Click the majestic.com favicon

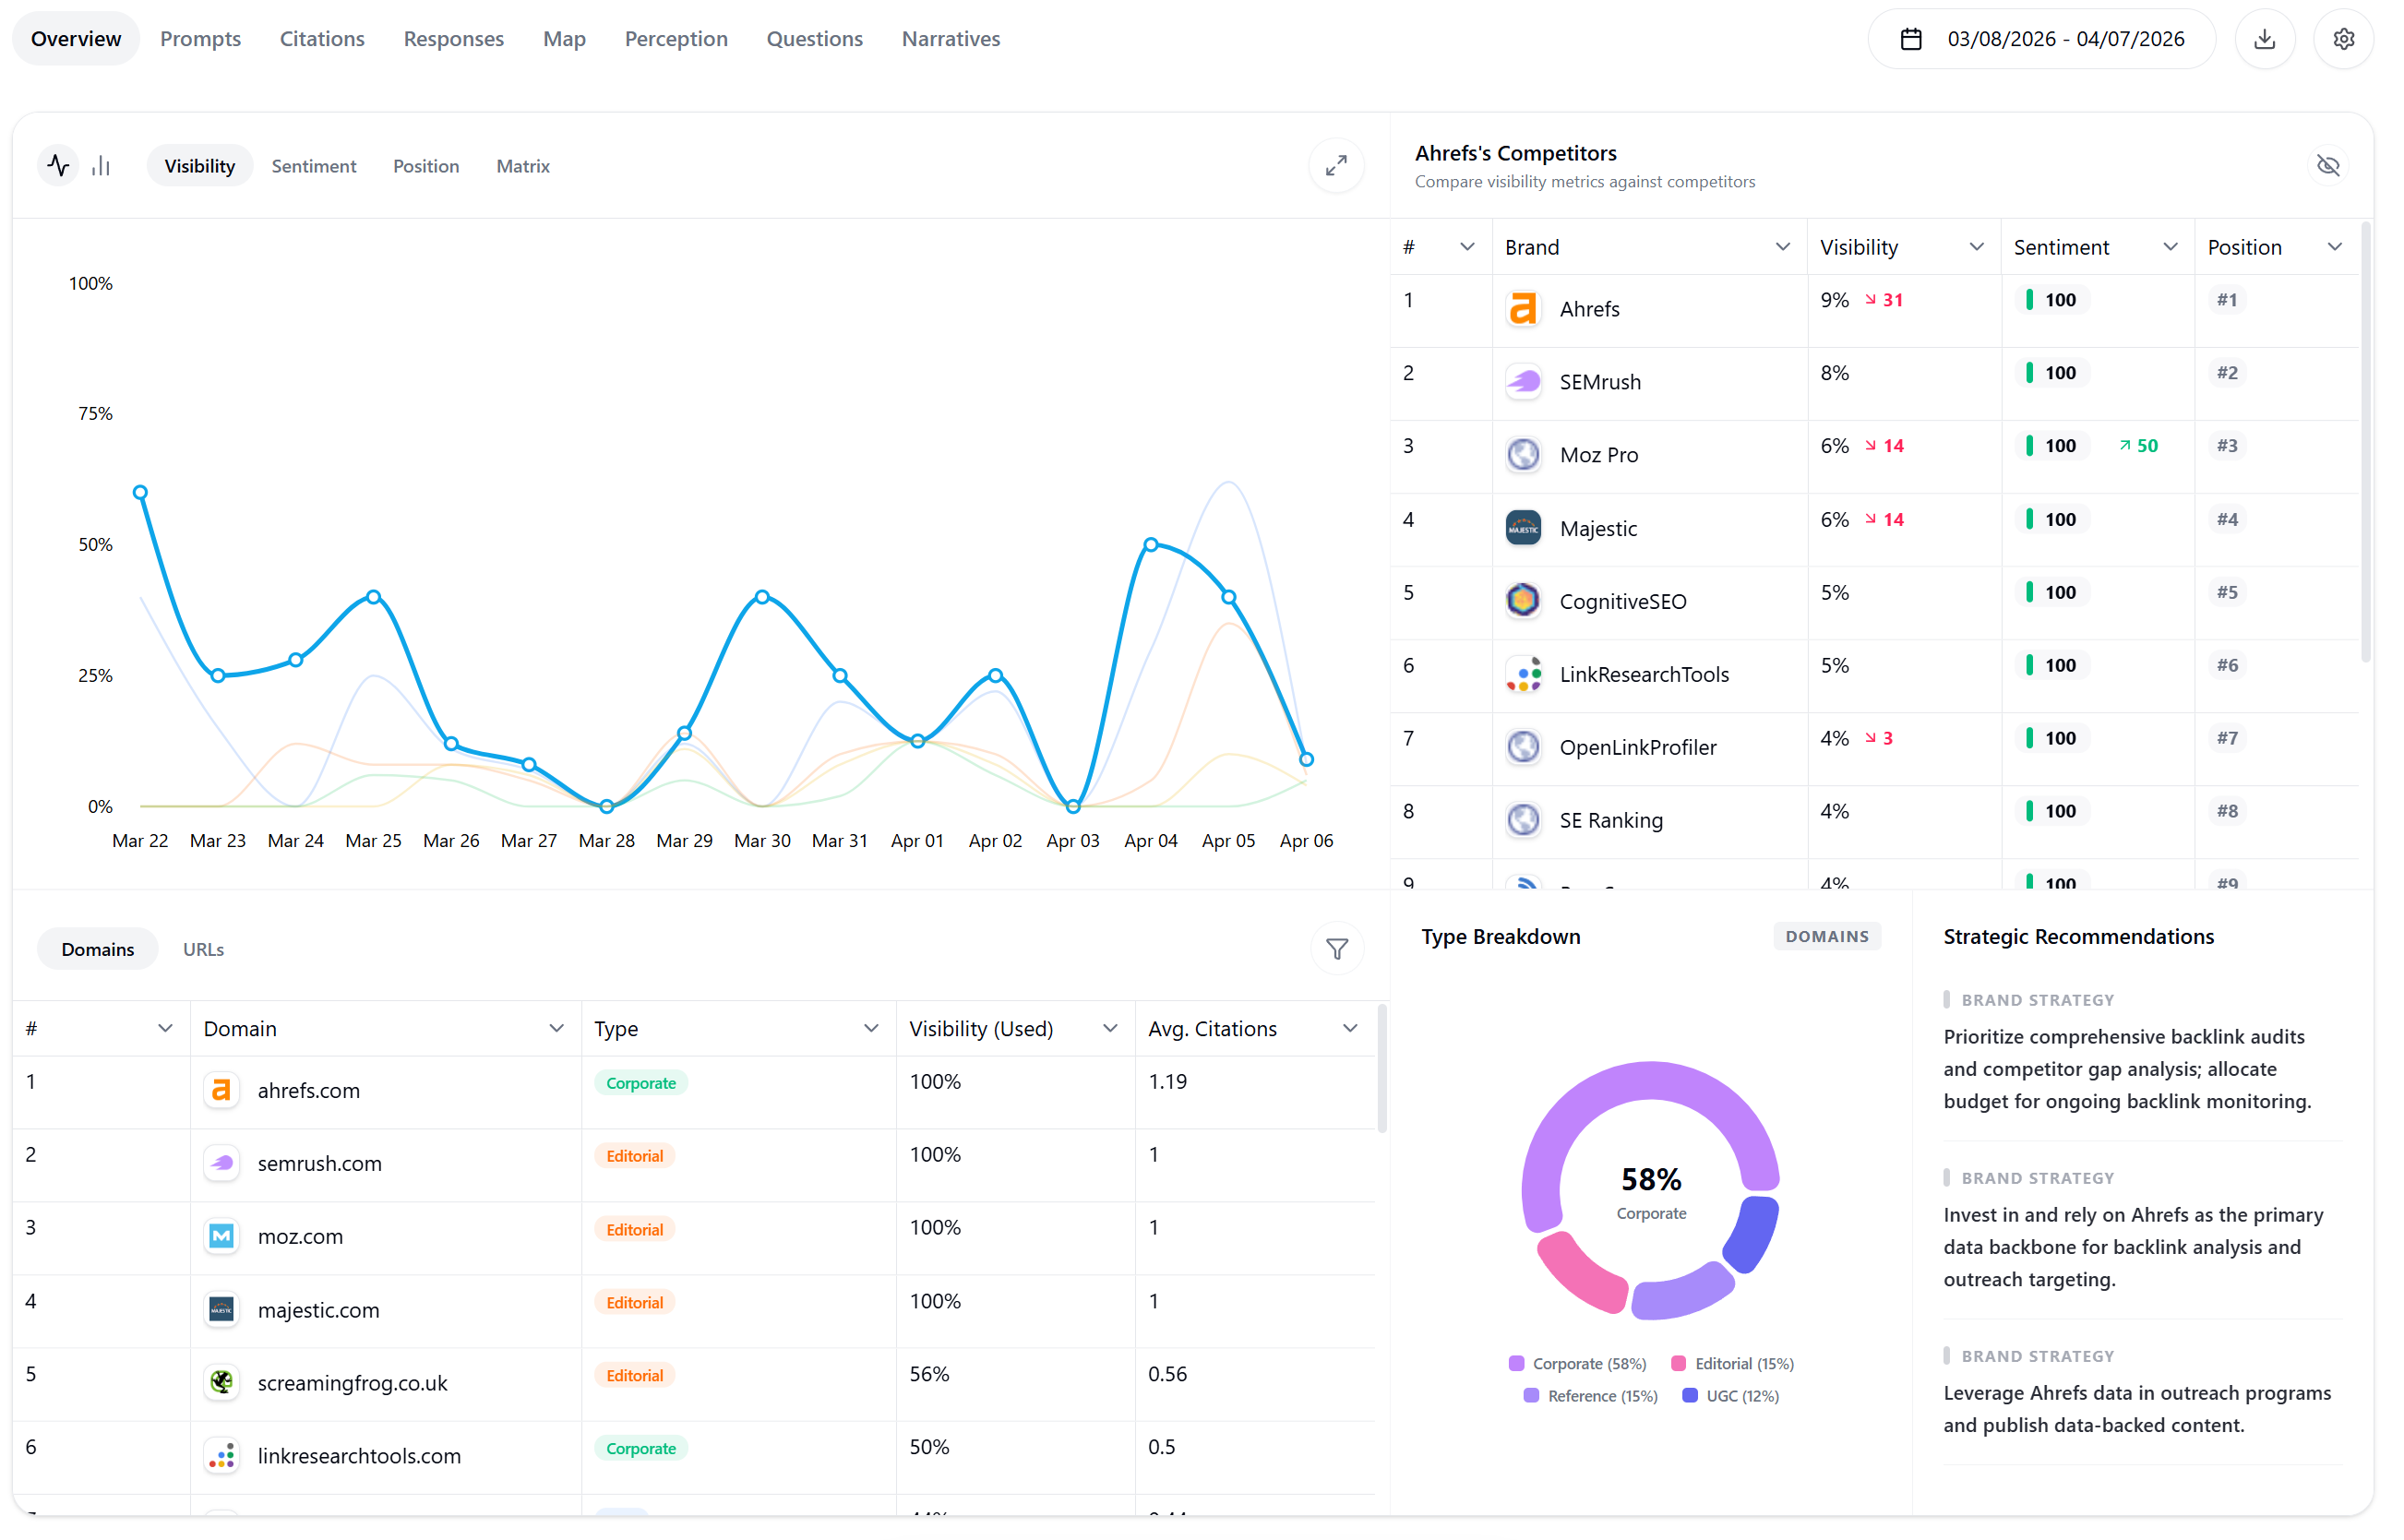click(221, 1309)
